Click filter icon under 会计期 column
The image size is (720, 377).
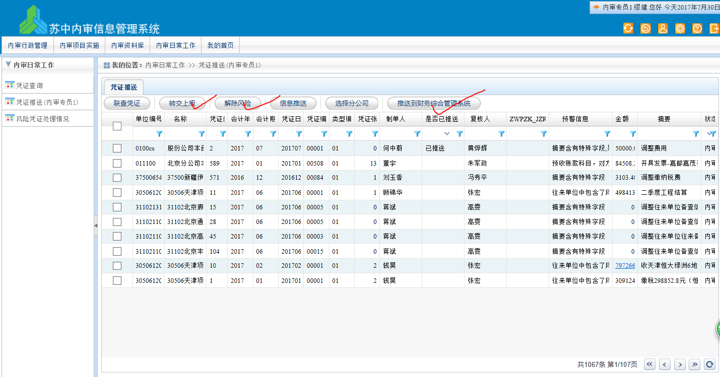click(x=273, y=134)
